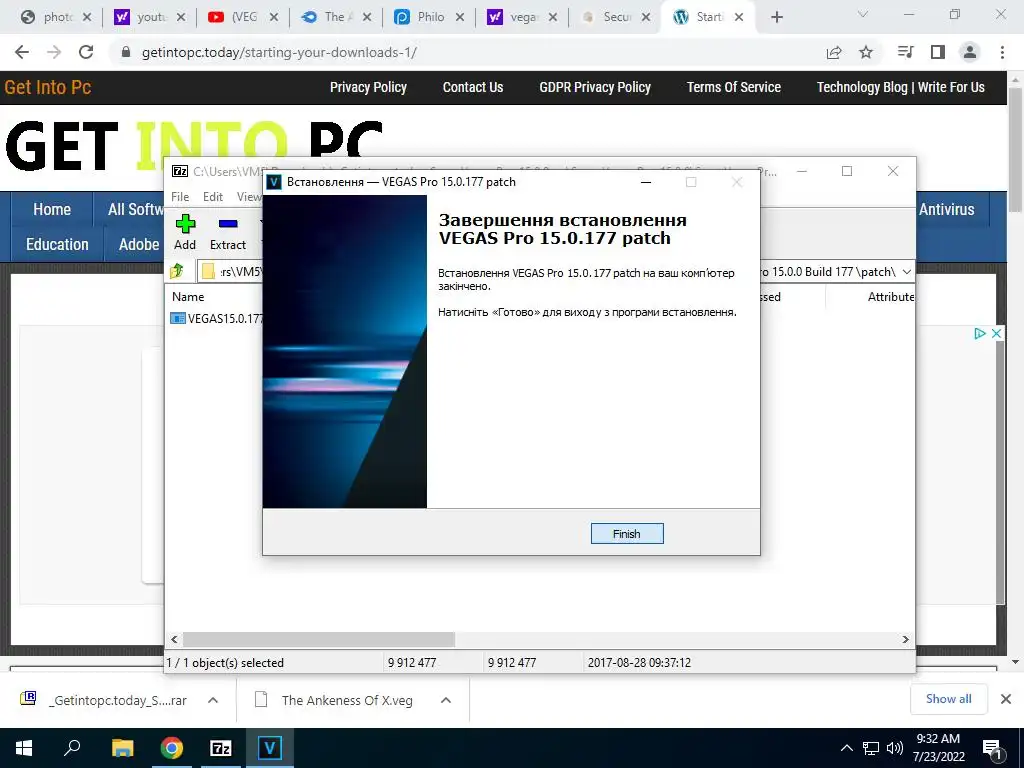
Task: Open the Contact Us link
Action: (x=473, y=87)
